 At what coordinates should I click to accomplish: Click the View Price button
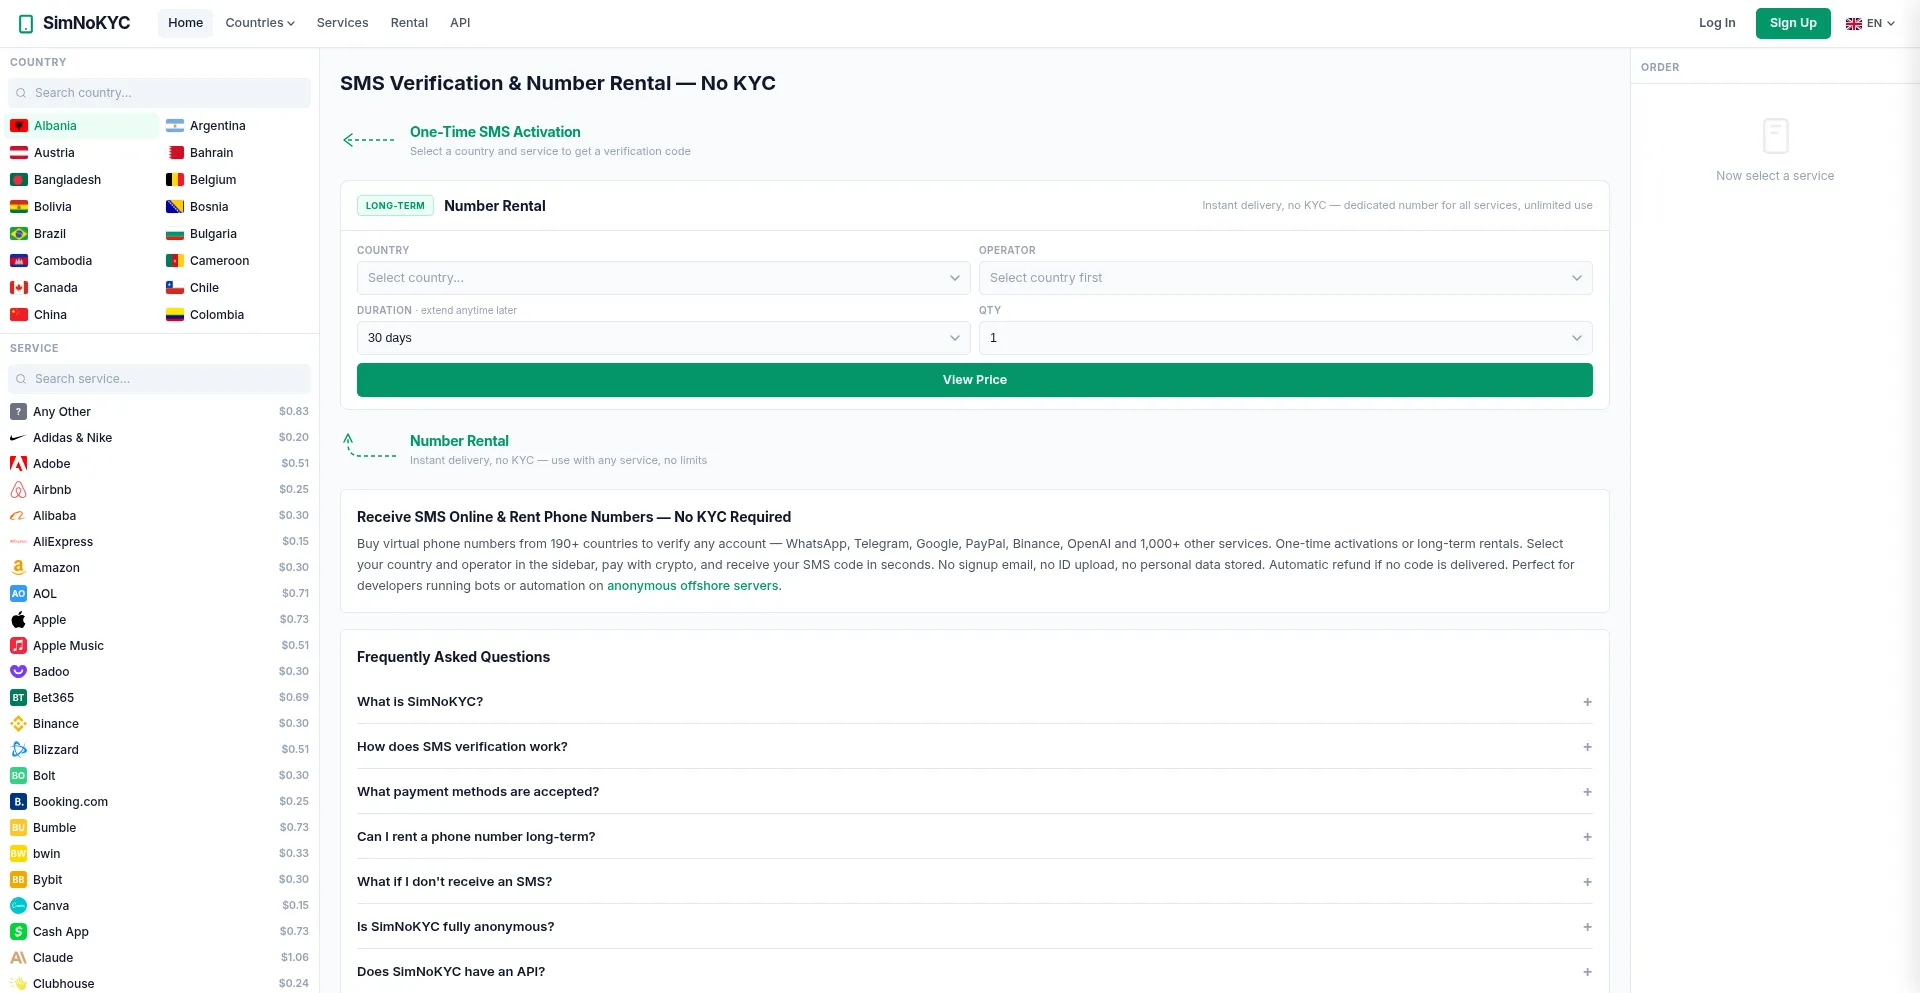(x=975, y=380)
